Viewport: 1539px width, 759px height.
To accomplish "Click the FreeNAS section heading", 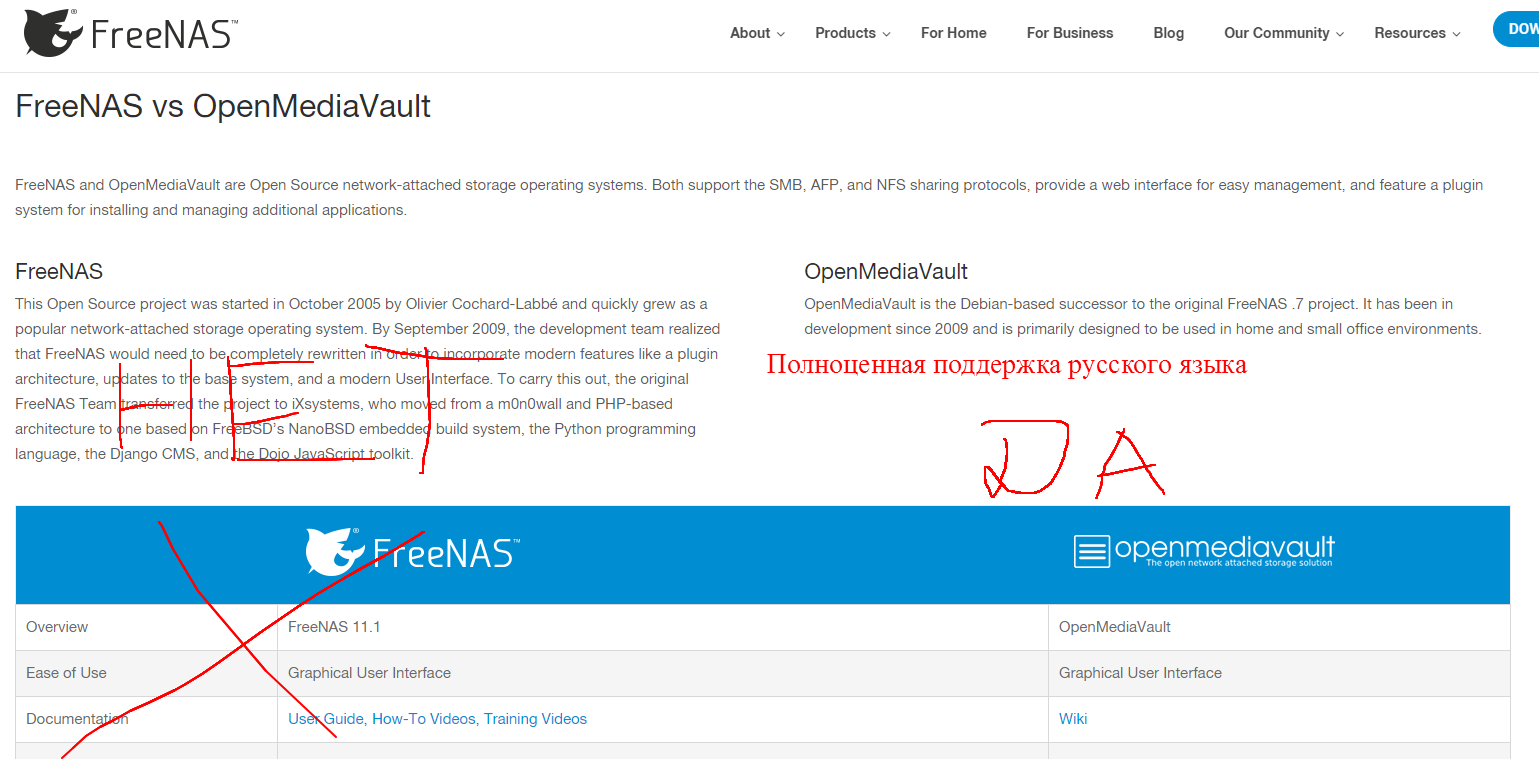I will [x=59, y=271].
